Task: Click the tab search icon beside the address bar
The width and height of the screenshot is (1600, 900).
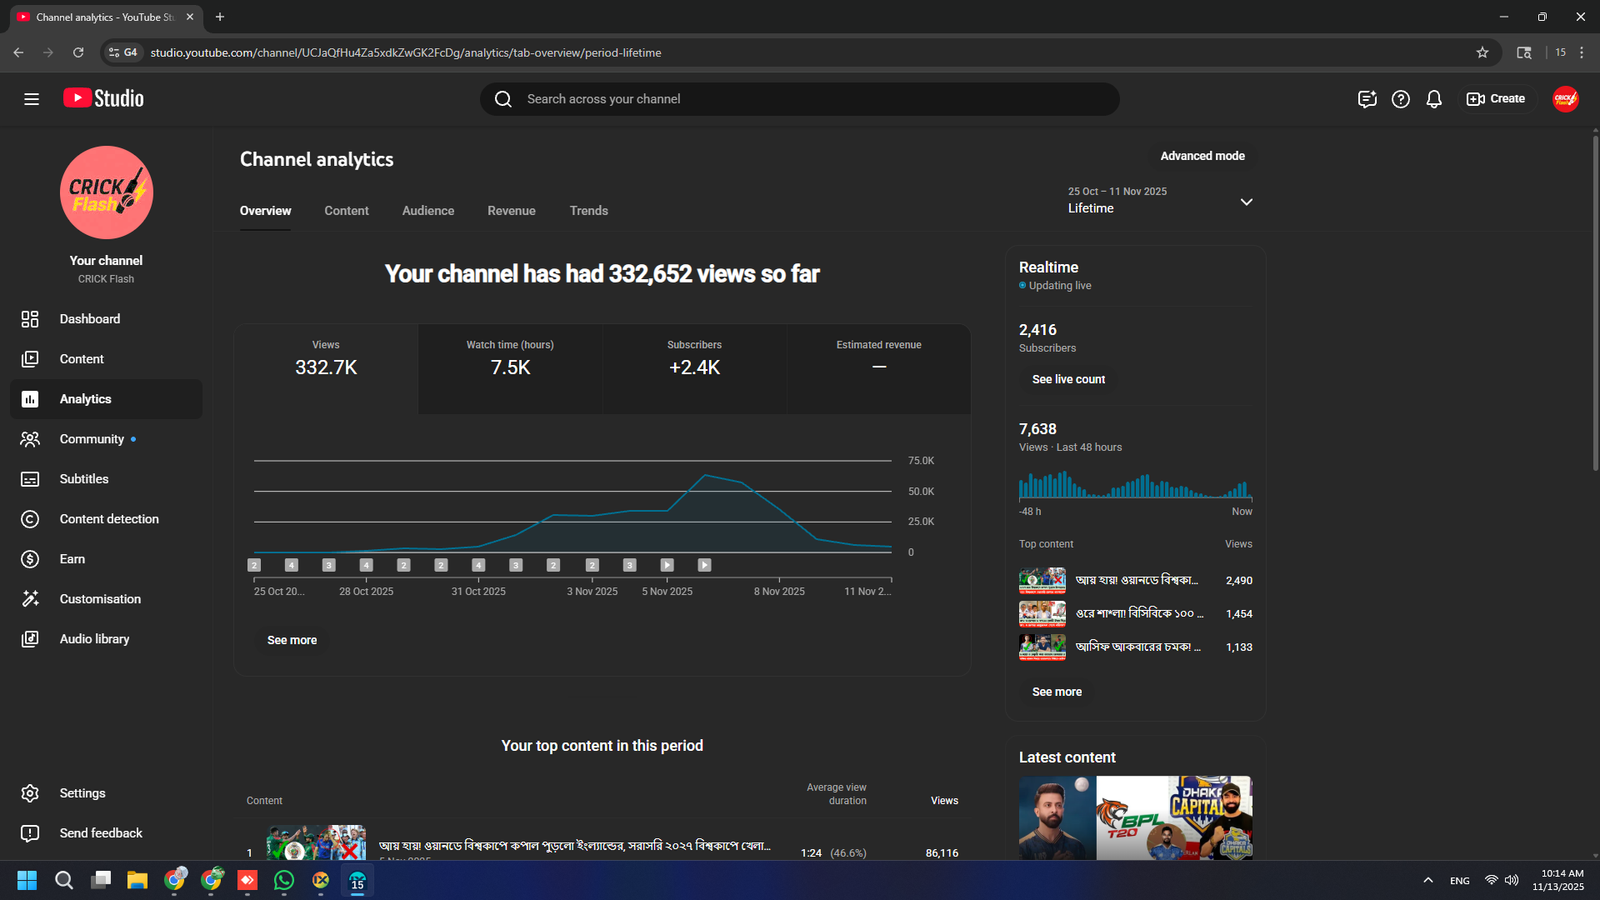Action: click(x=1524, y=53)
